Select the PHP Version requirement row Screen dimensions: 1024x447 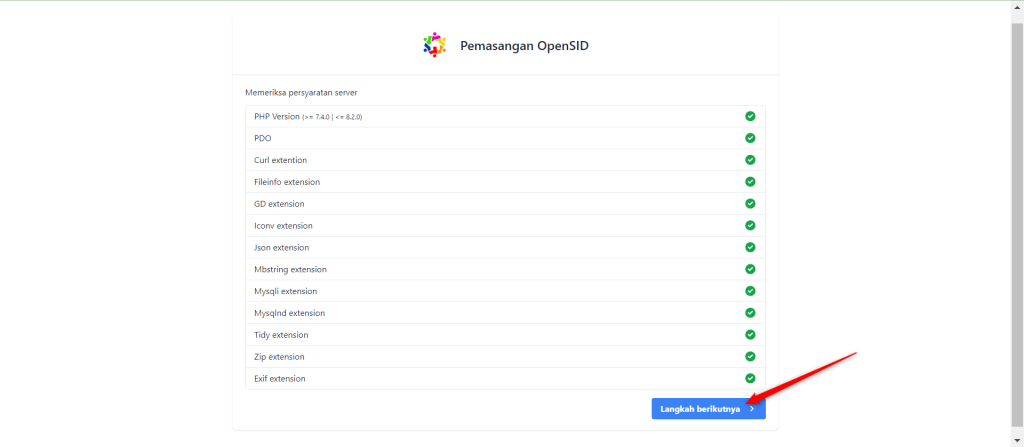505,116
